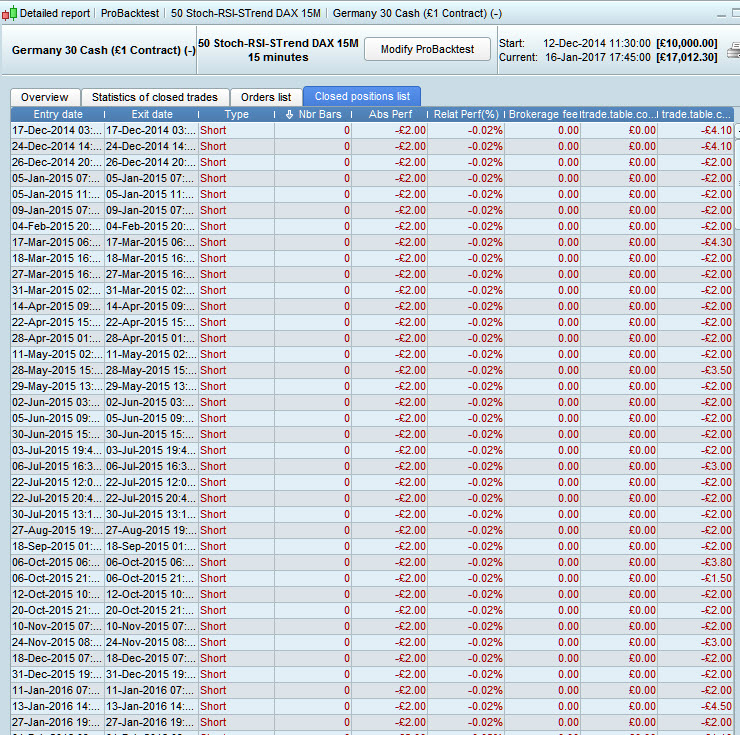
Task: Click the candlestick icon in the title bar
Action: coord(10,13)
